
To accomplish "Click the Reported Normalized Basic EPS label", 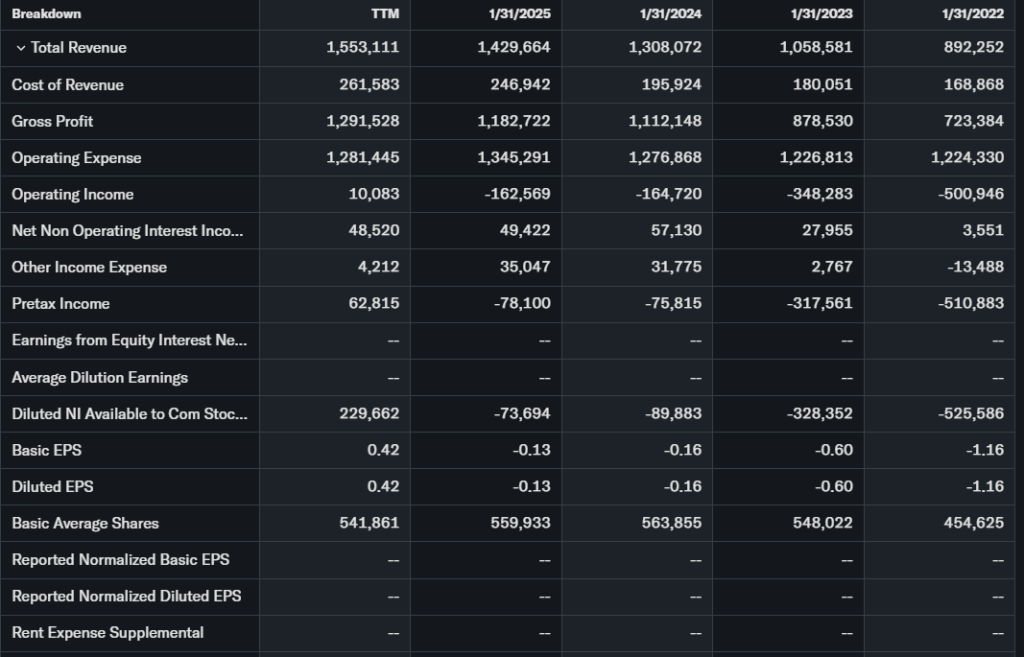I will pyautogui.click(x=121, y=559).
